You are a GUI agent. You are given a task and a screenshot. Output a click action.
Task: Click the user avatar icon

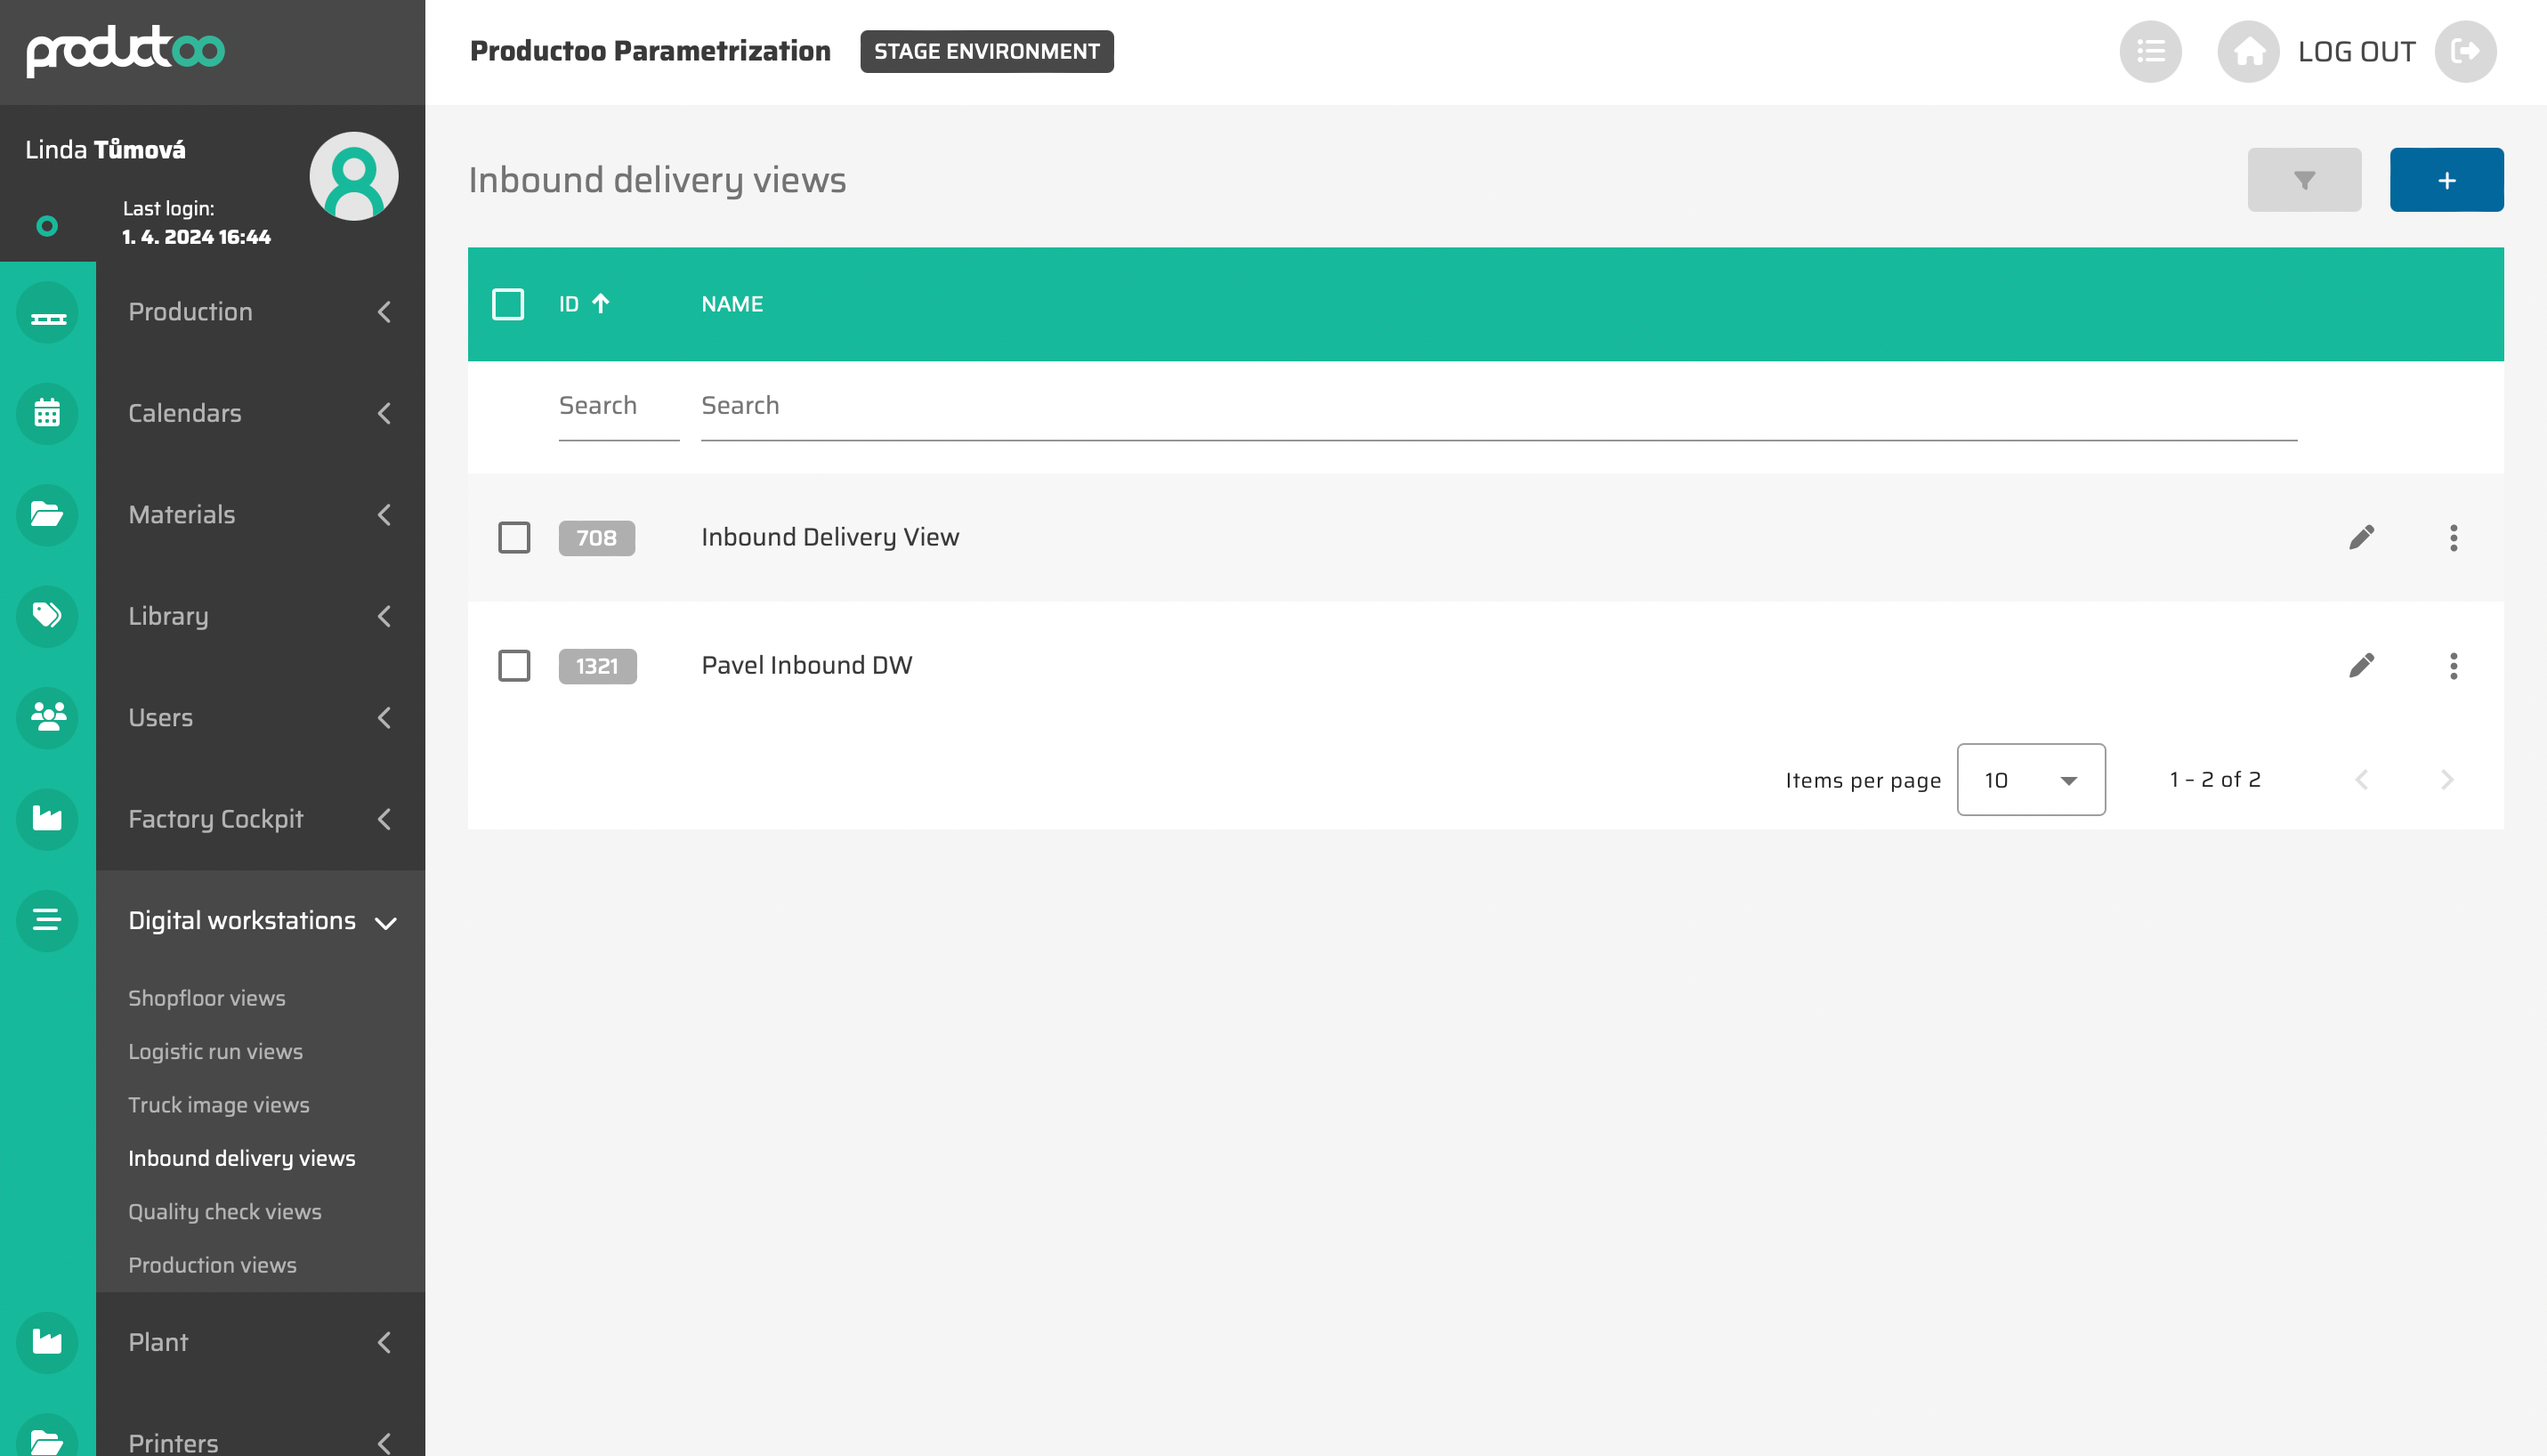click(353, 177)
